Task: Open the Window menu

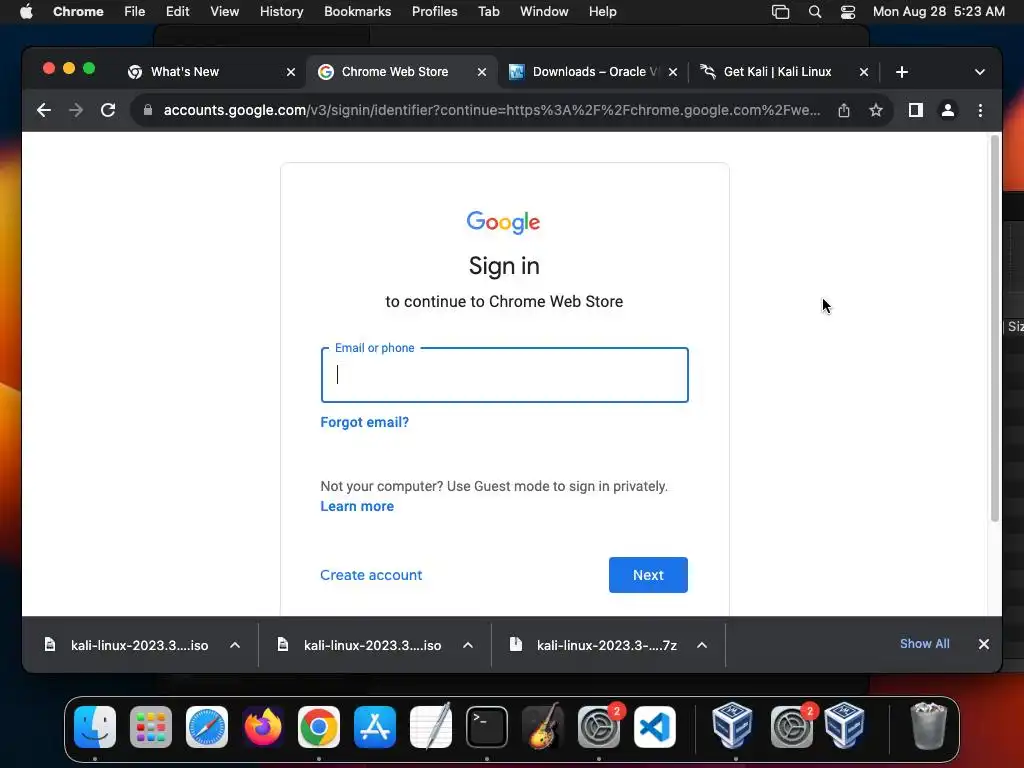Action: click(544, 12)
